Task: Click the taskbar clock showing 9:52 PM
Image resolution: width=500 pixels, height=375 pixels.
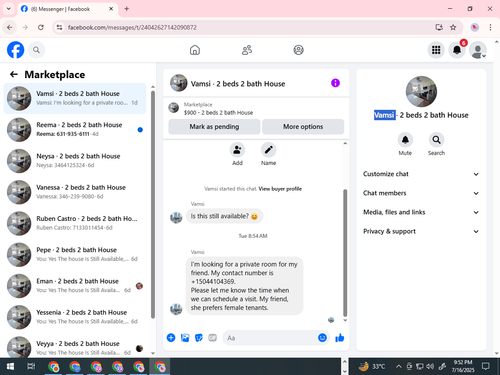Action: click(463, 366)
